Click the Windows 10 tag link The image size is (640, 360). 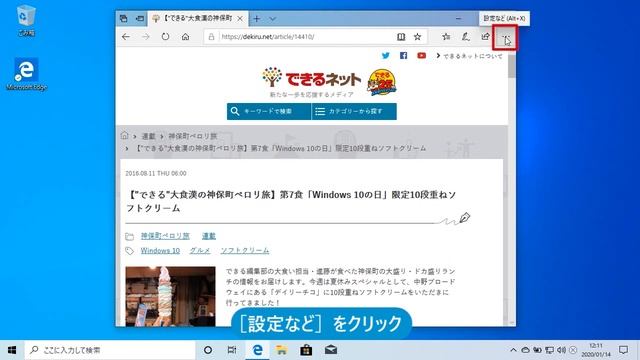(x=160, y=251)
